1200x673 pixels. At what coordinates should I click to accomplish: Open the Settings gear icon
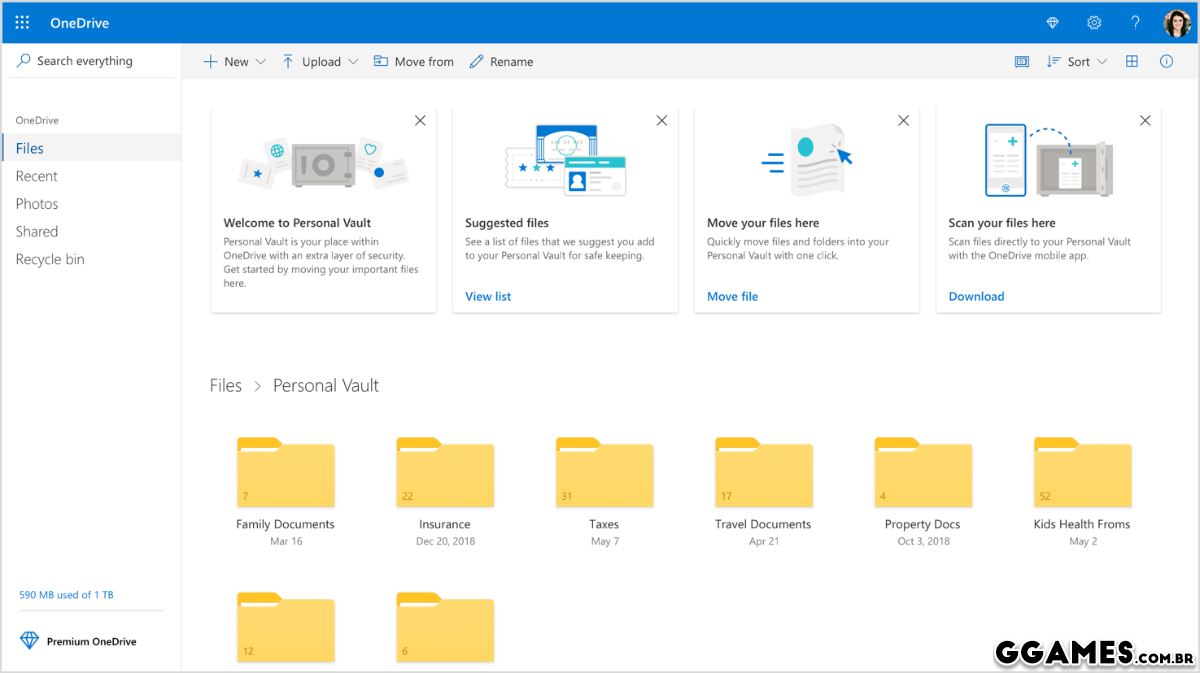[1094, 22]
